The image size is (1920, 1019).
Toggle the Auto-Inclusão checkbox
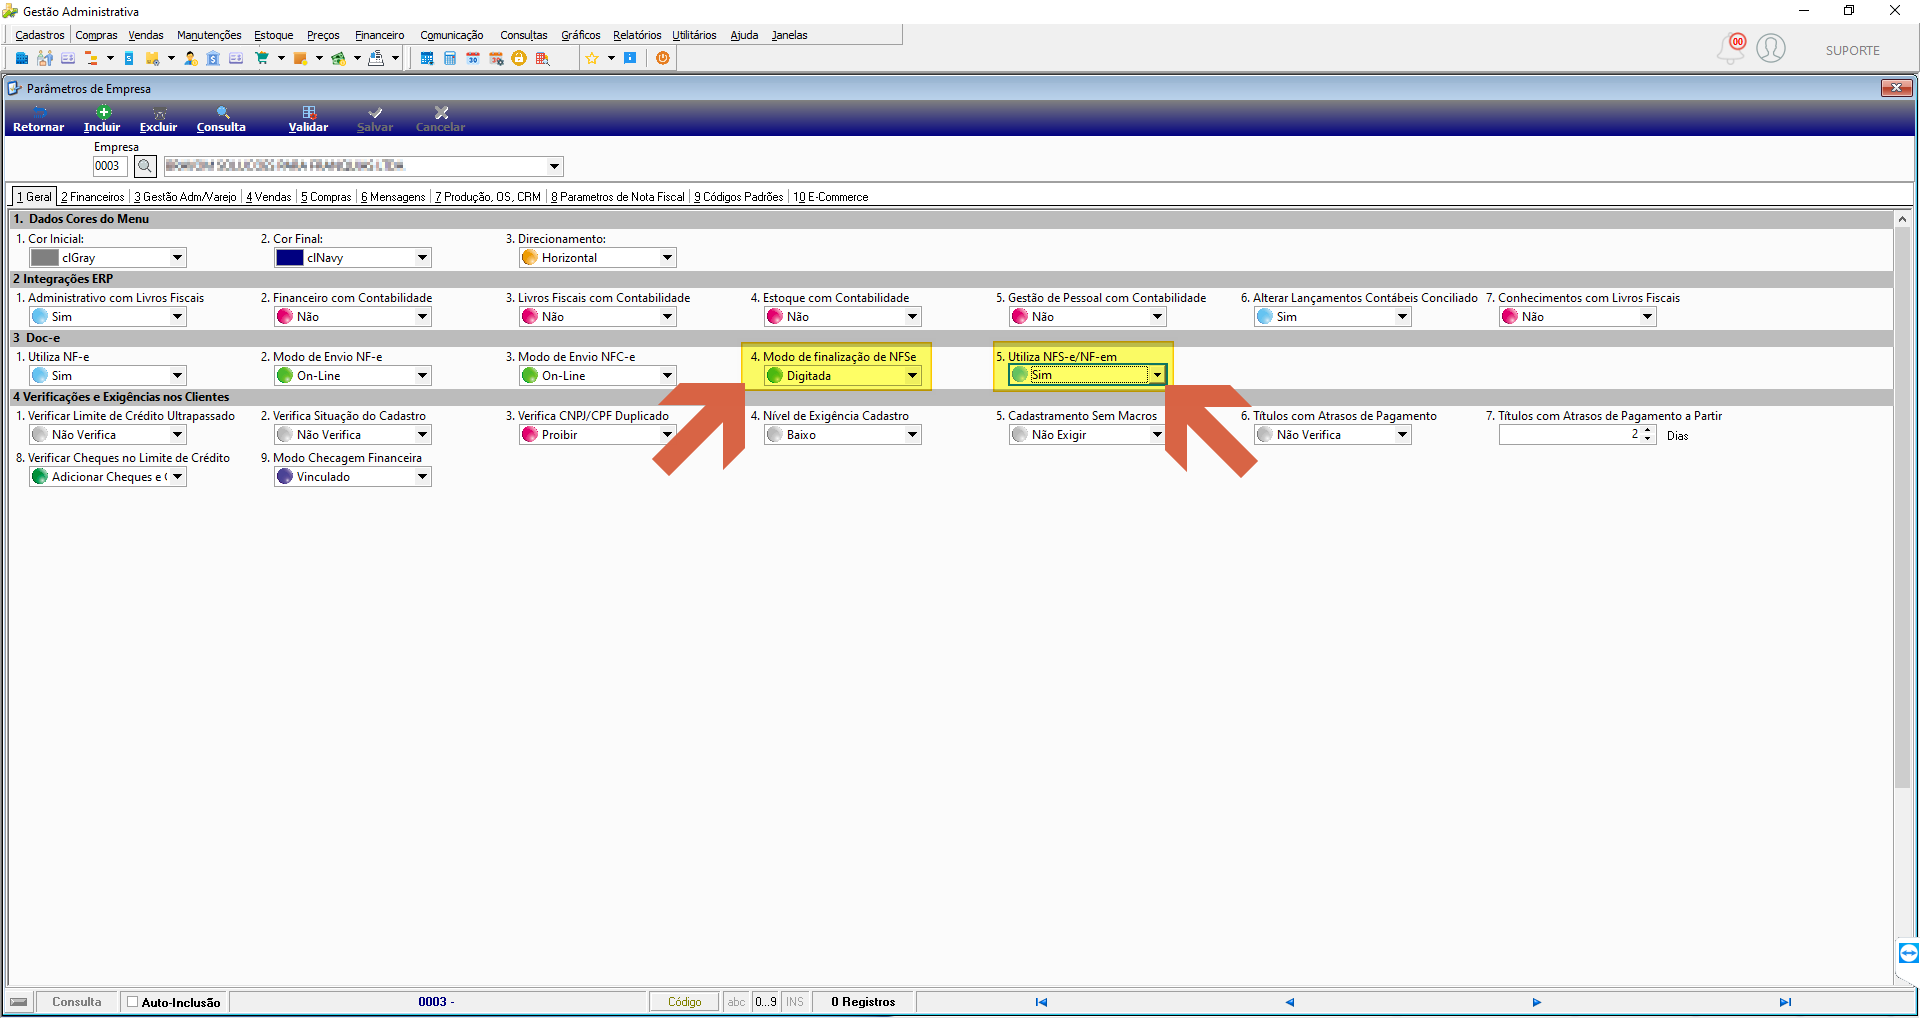click(x=132, y=1002)
